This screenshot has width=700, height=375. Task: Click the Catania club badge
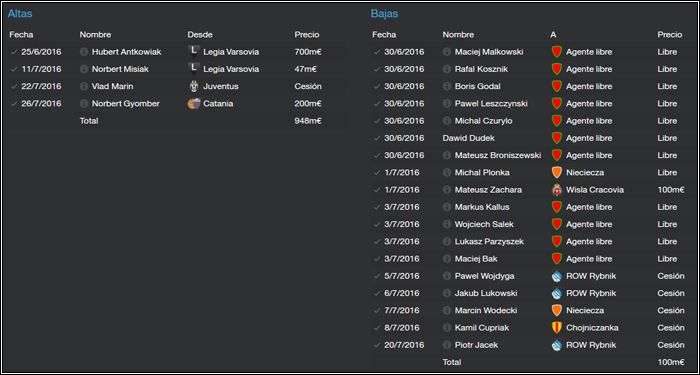194,104
